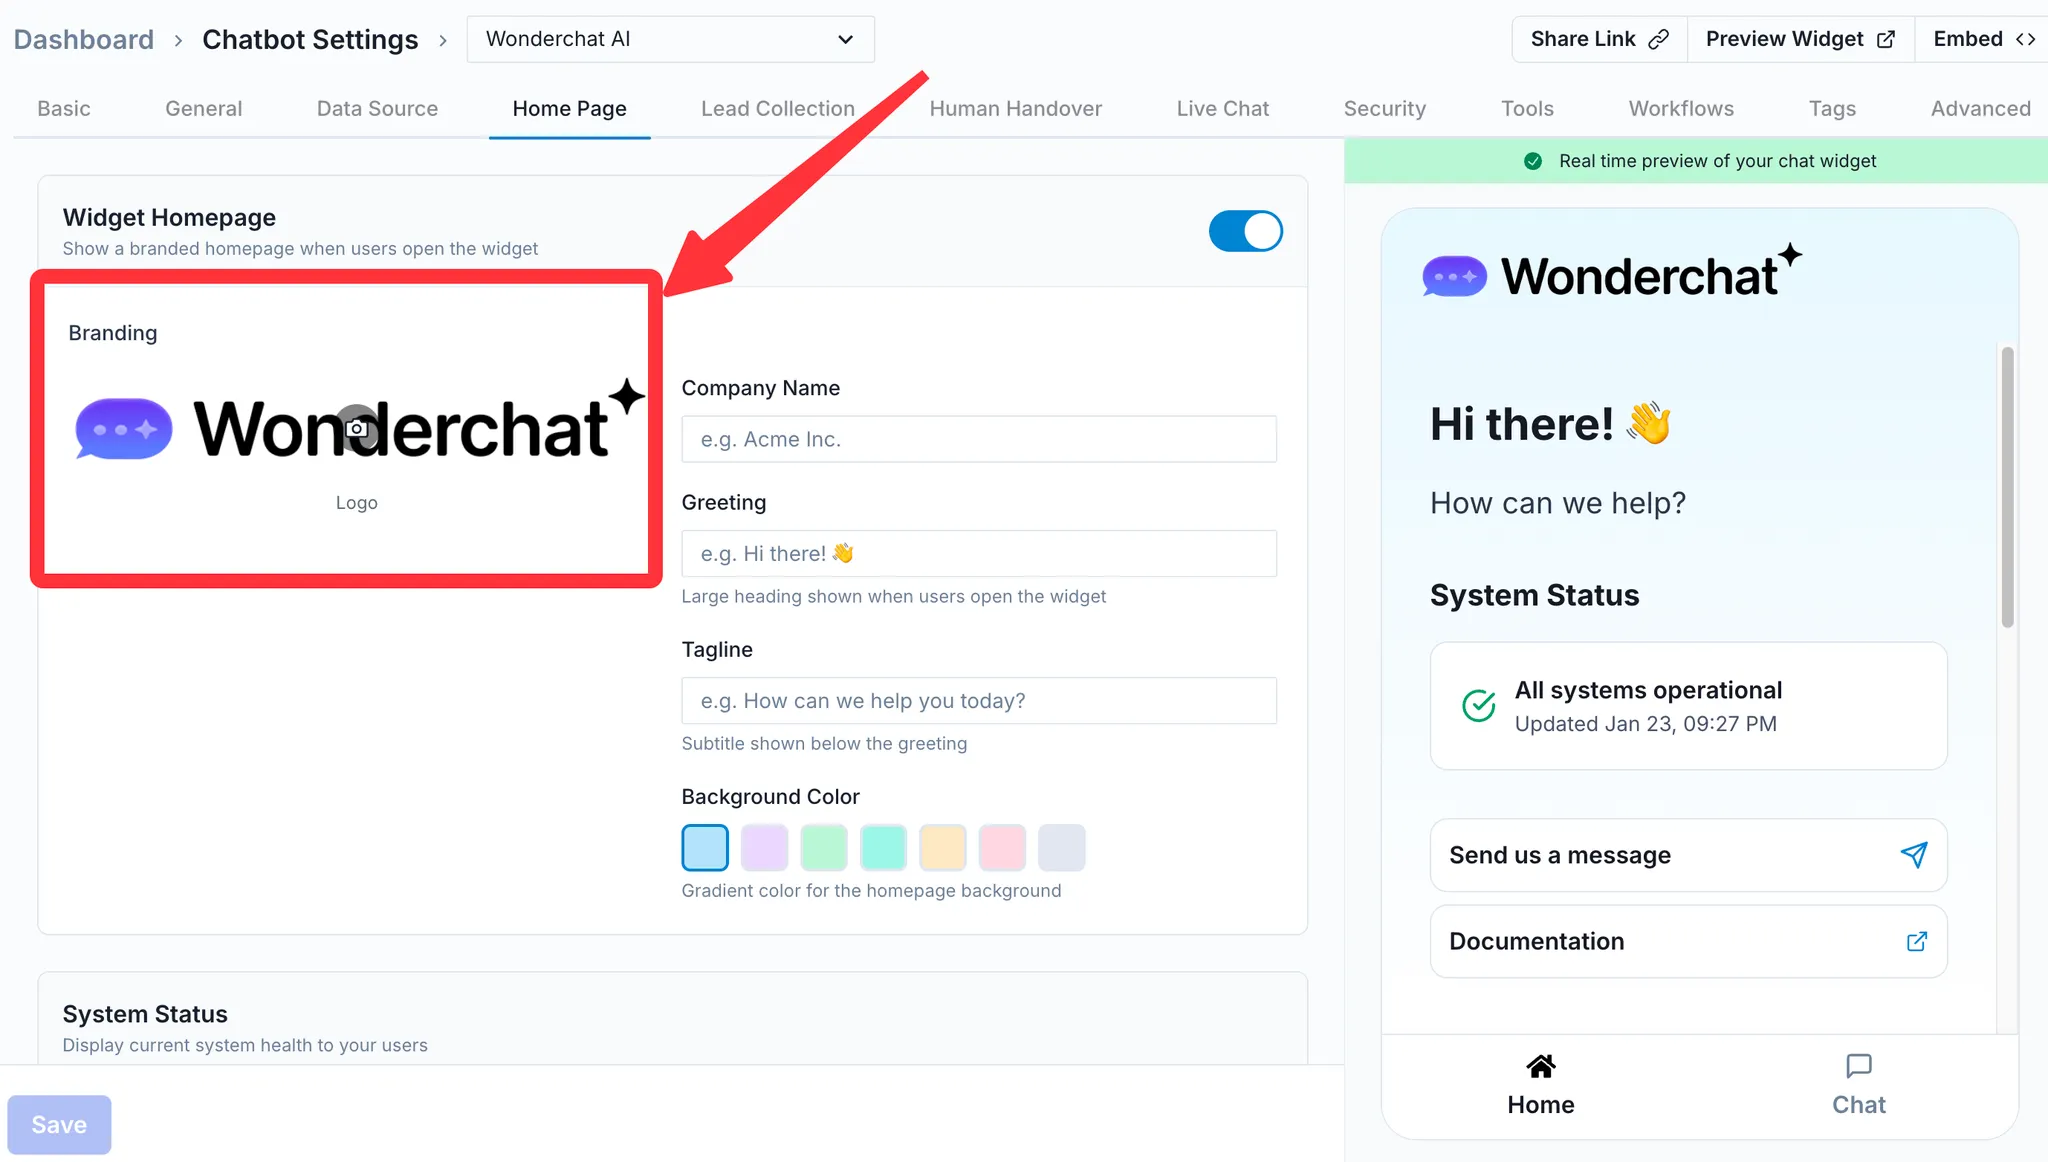
Task: Open Preview Widget external link icon
Action: [1886, 39]
